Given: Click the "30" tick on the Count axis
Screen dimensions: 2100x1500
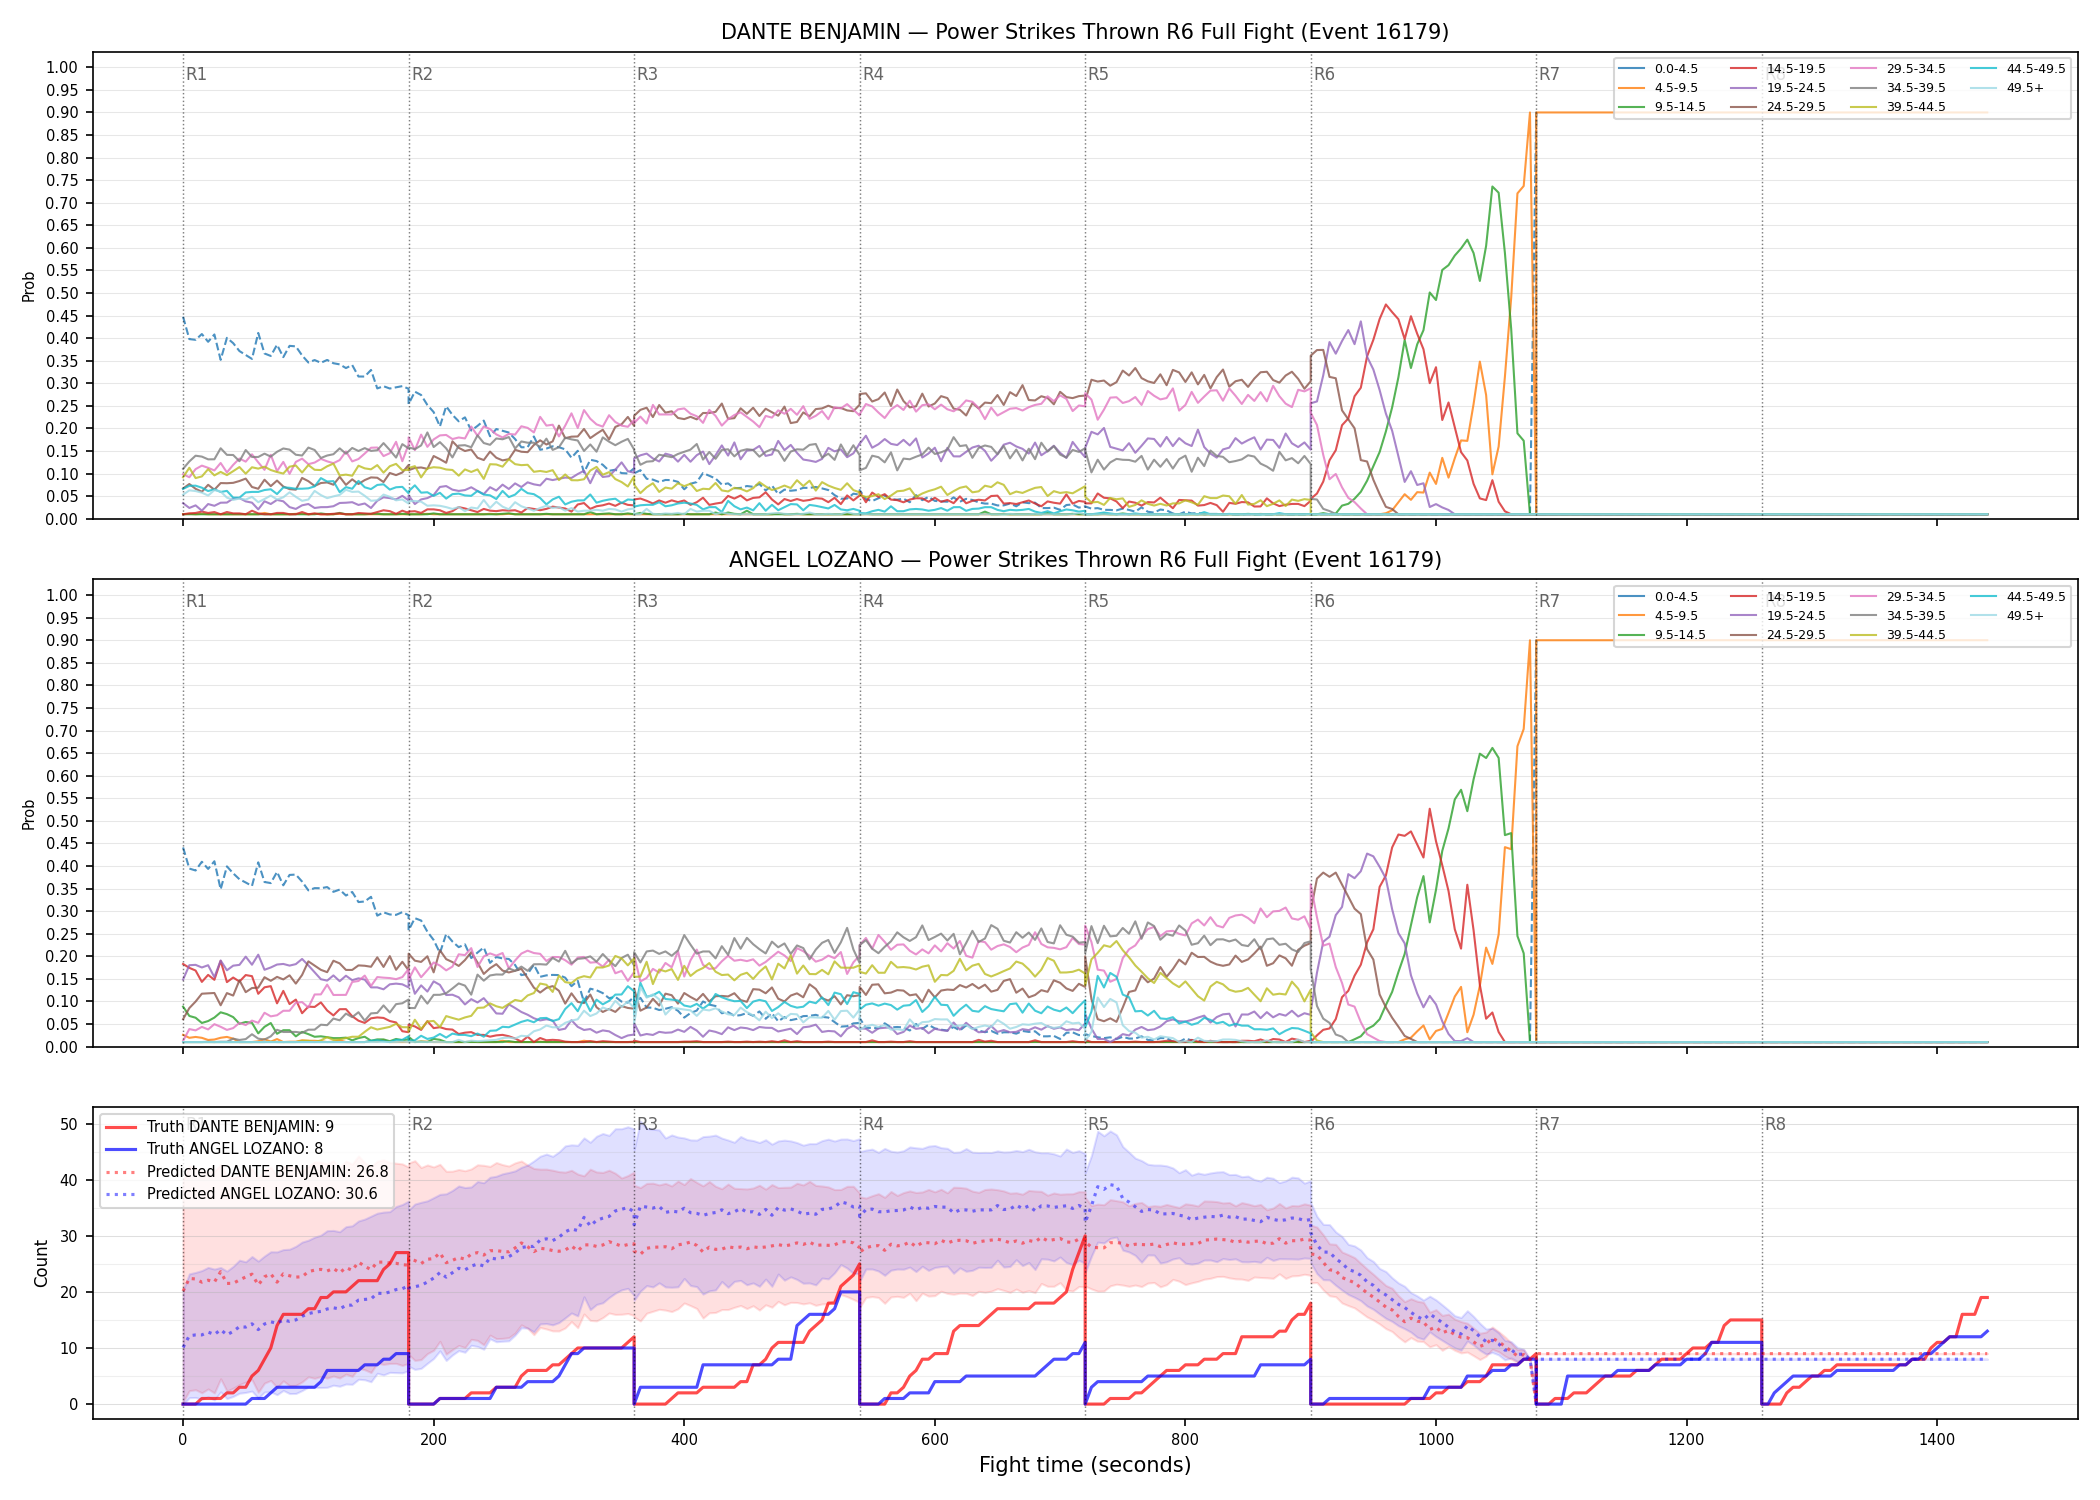Looking at the screenshot, I should [69, 1236].
